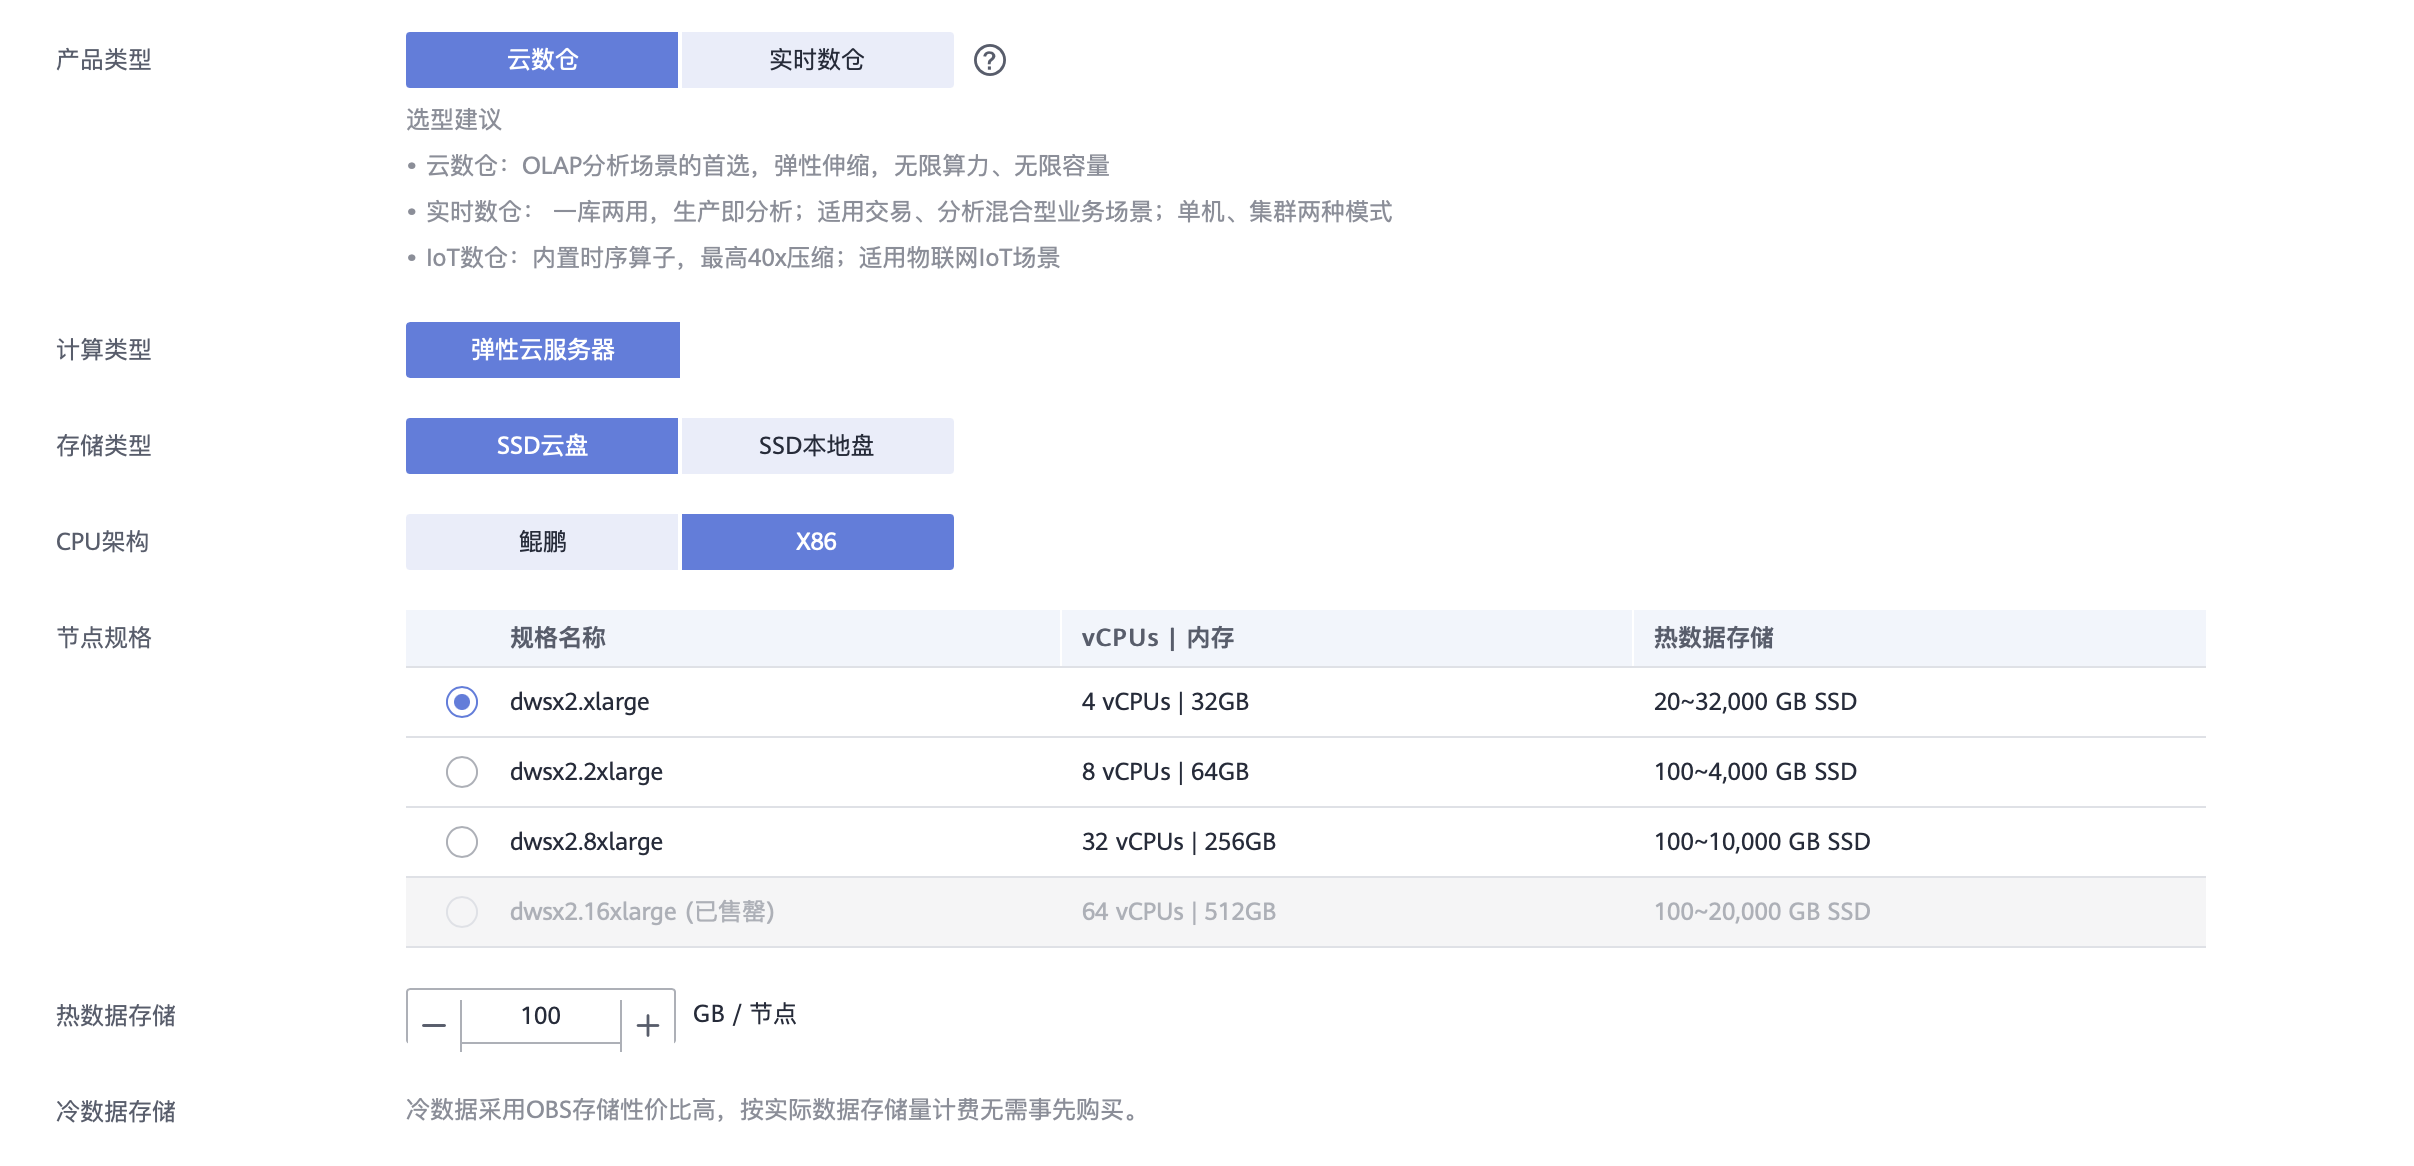
Task: Click the 弹性云服务器 compute type button
Action: point(542,350)
